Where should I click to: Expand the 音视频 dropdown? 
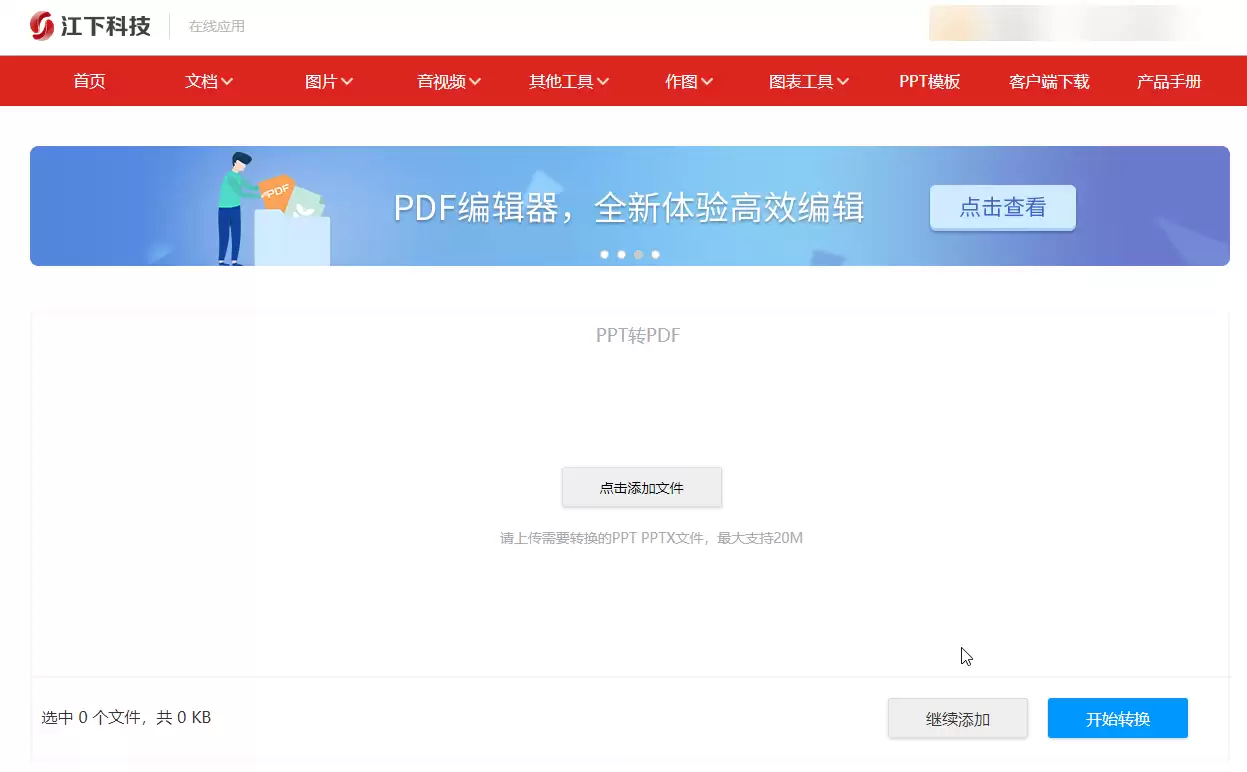tap(447, 81)
